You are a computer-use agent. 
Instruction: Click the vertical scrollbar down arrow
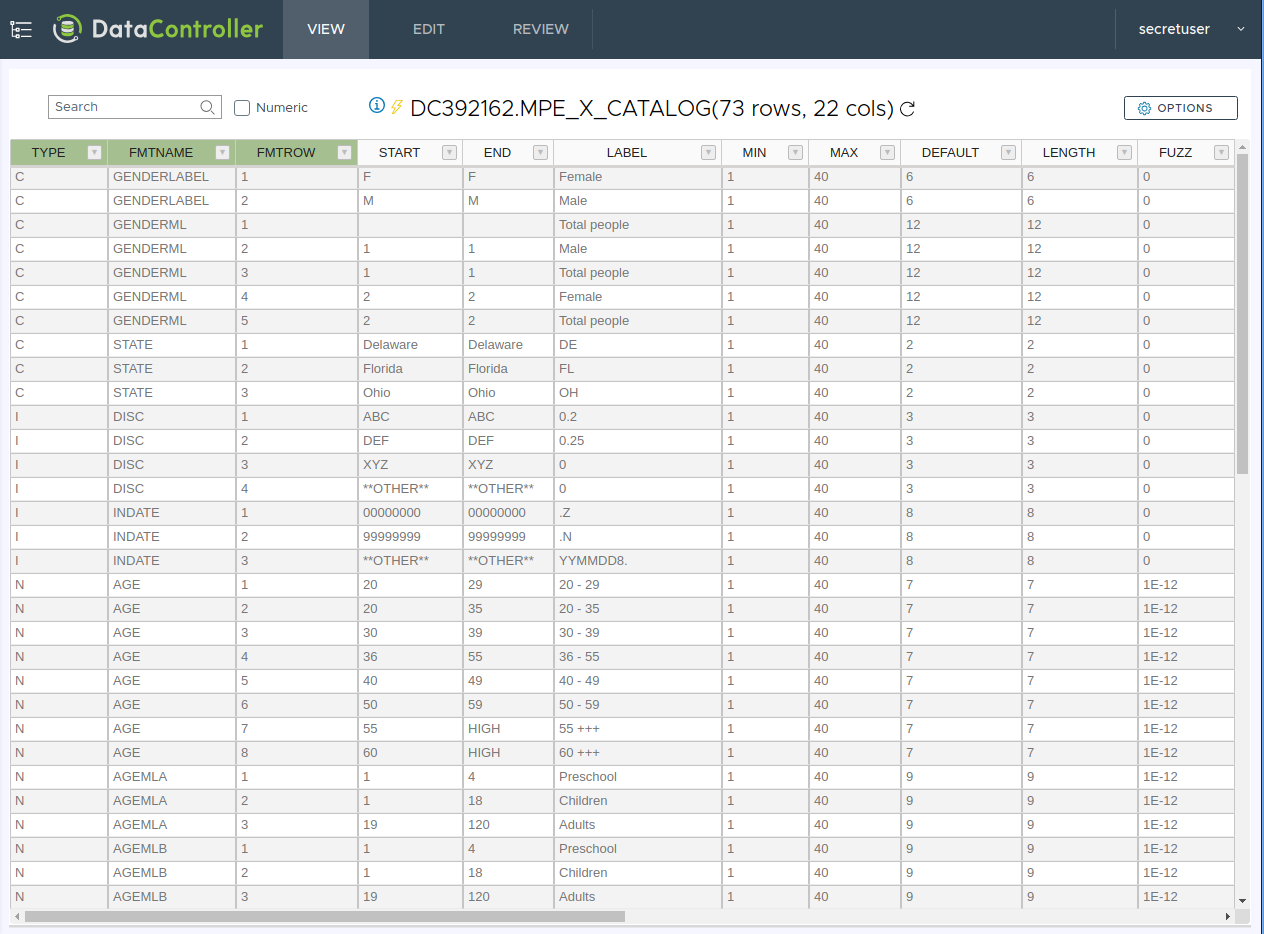point(1242,900)
